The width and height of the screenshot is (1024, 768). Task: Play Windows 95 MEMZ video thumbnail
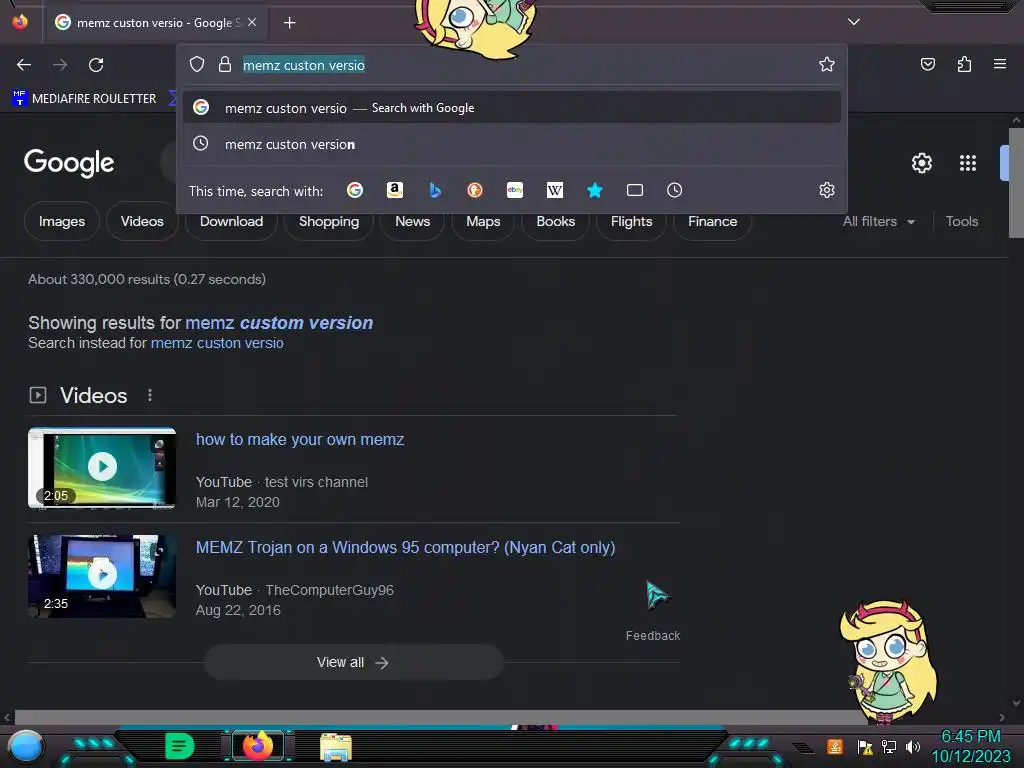(102, 575)
